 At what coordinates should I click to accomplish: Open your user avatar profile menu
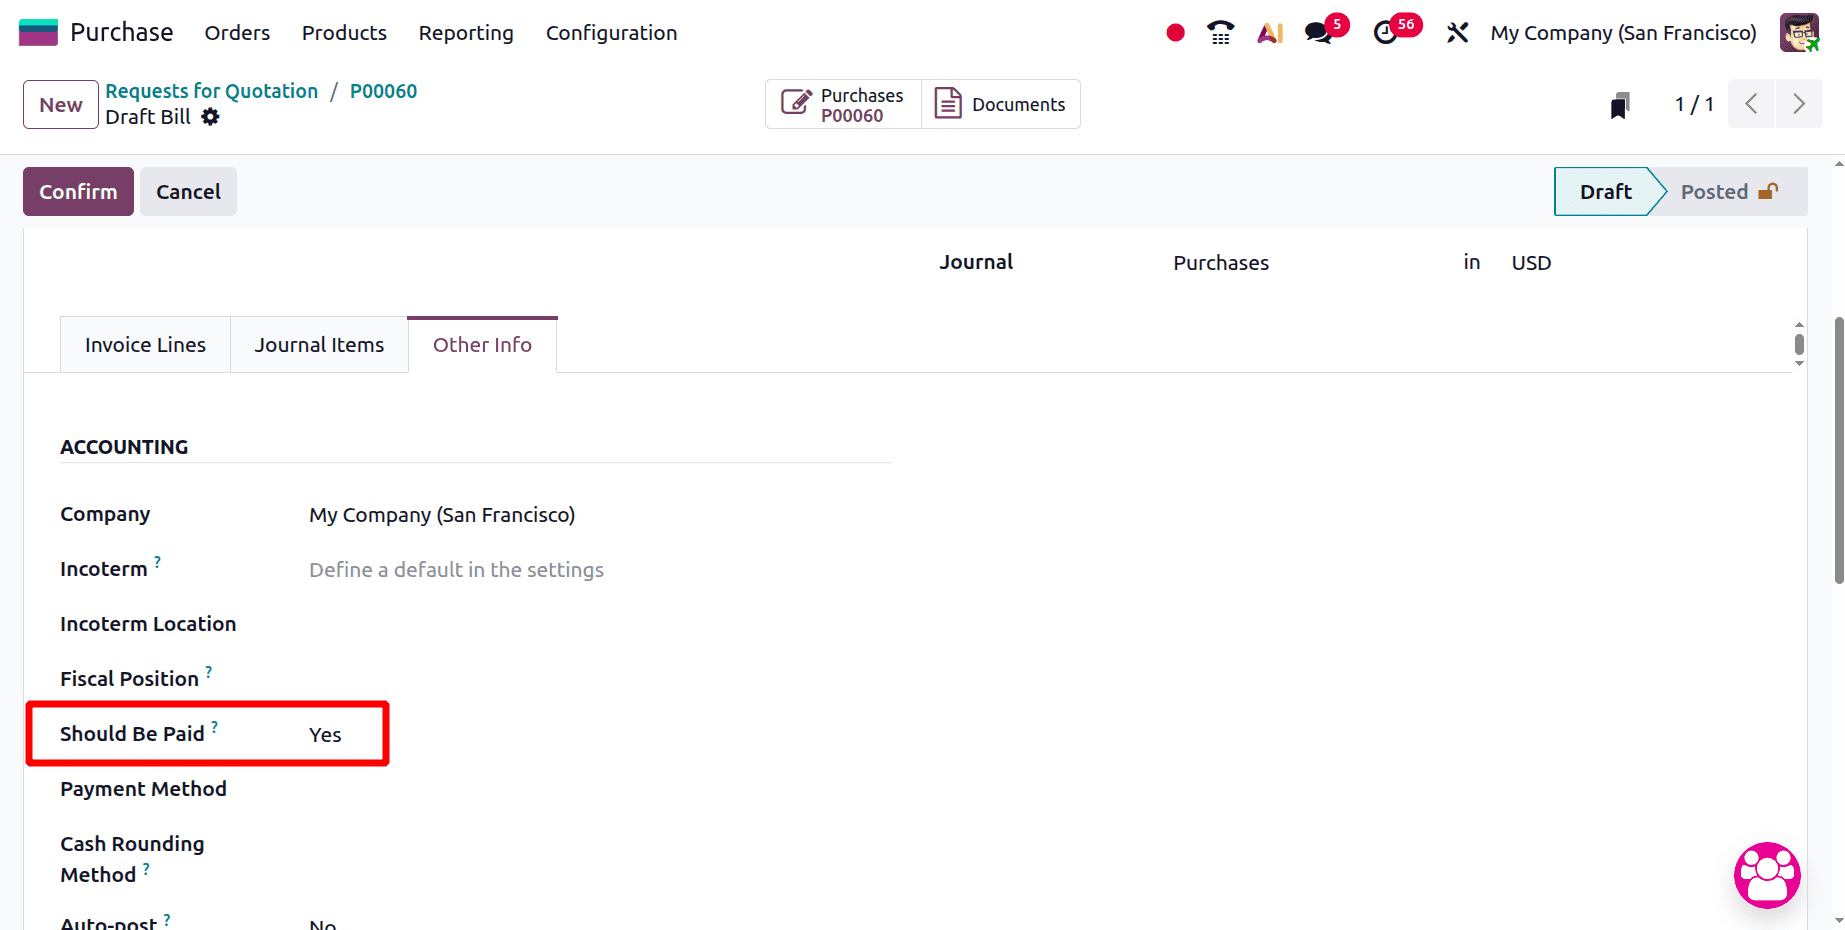[1799, 32]
